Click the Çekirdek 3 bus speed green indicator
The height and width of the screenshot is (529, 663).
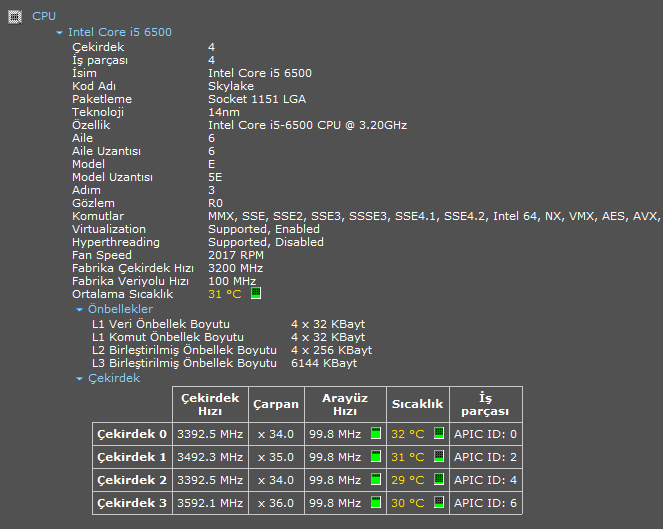click(x=376, y=503)
